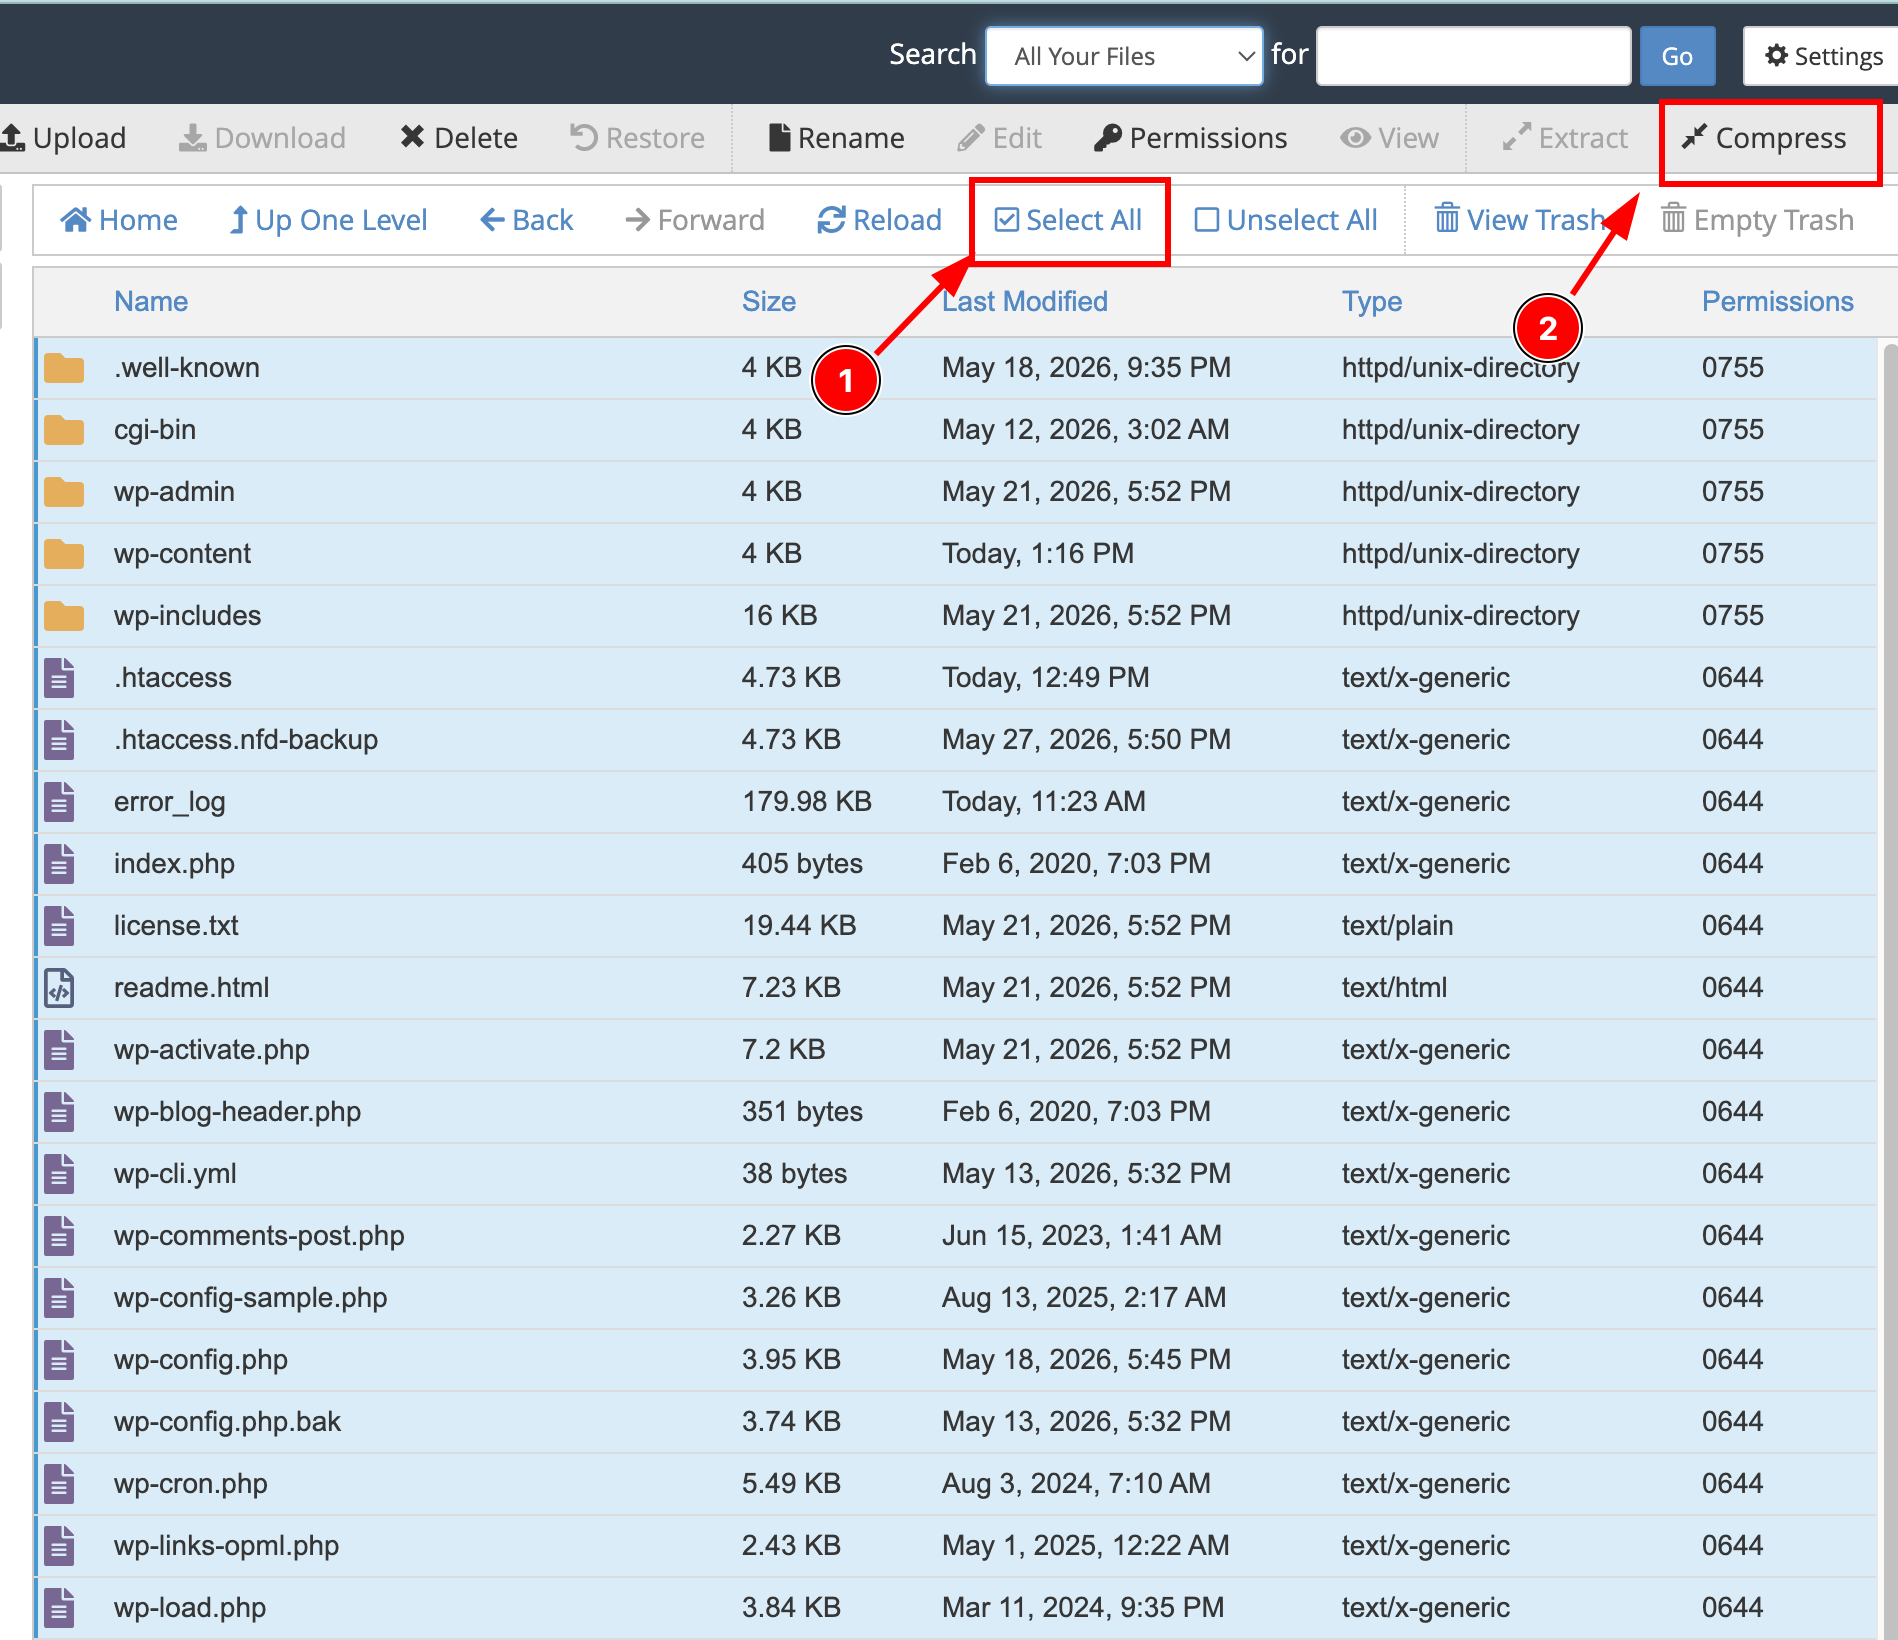Click Unselect All checkbox
This screenshot has height=1640, width=1898.
tap(1286, 220)
